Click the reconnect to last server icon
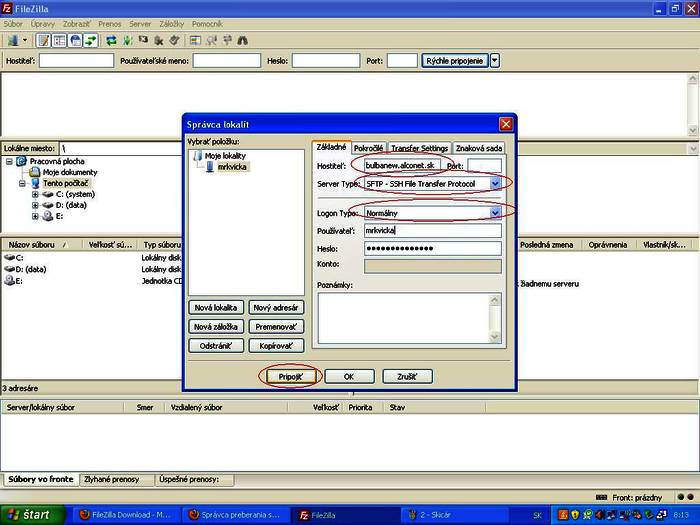 [175, 41]
